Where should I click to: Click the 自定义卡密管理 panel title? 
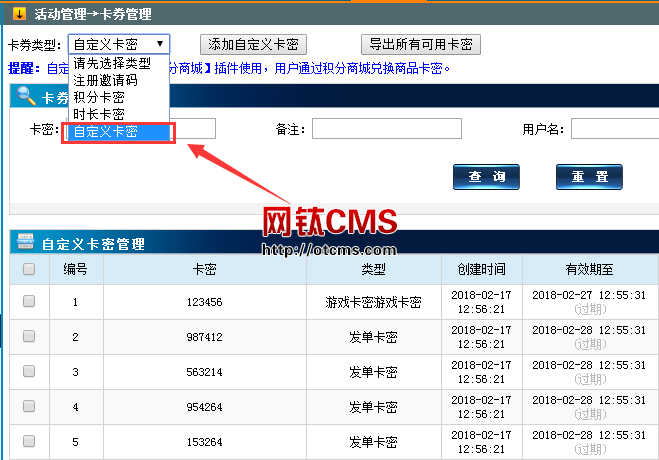click(x=93, y=244)
